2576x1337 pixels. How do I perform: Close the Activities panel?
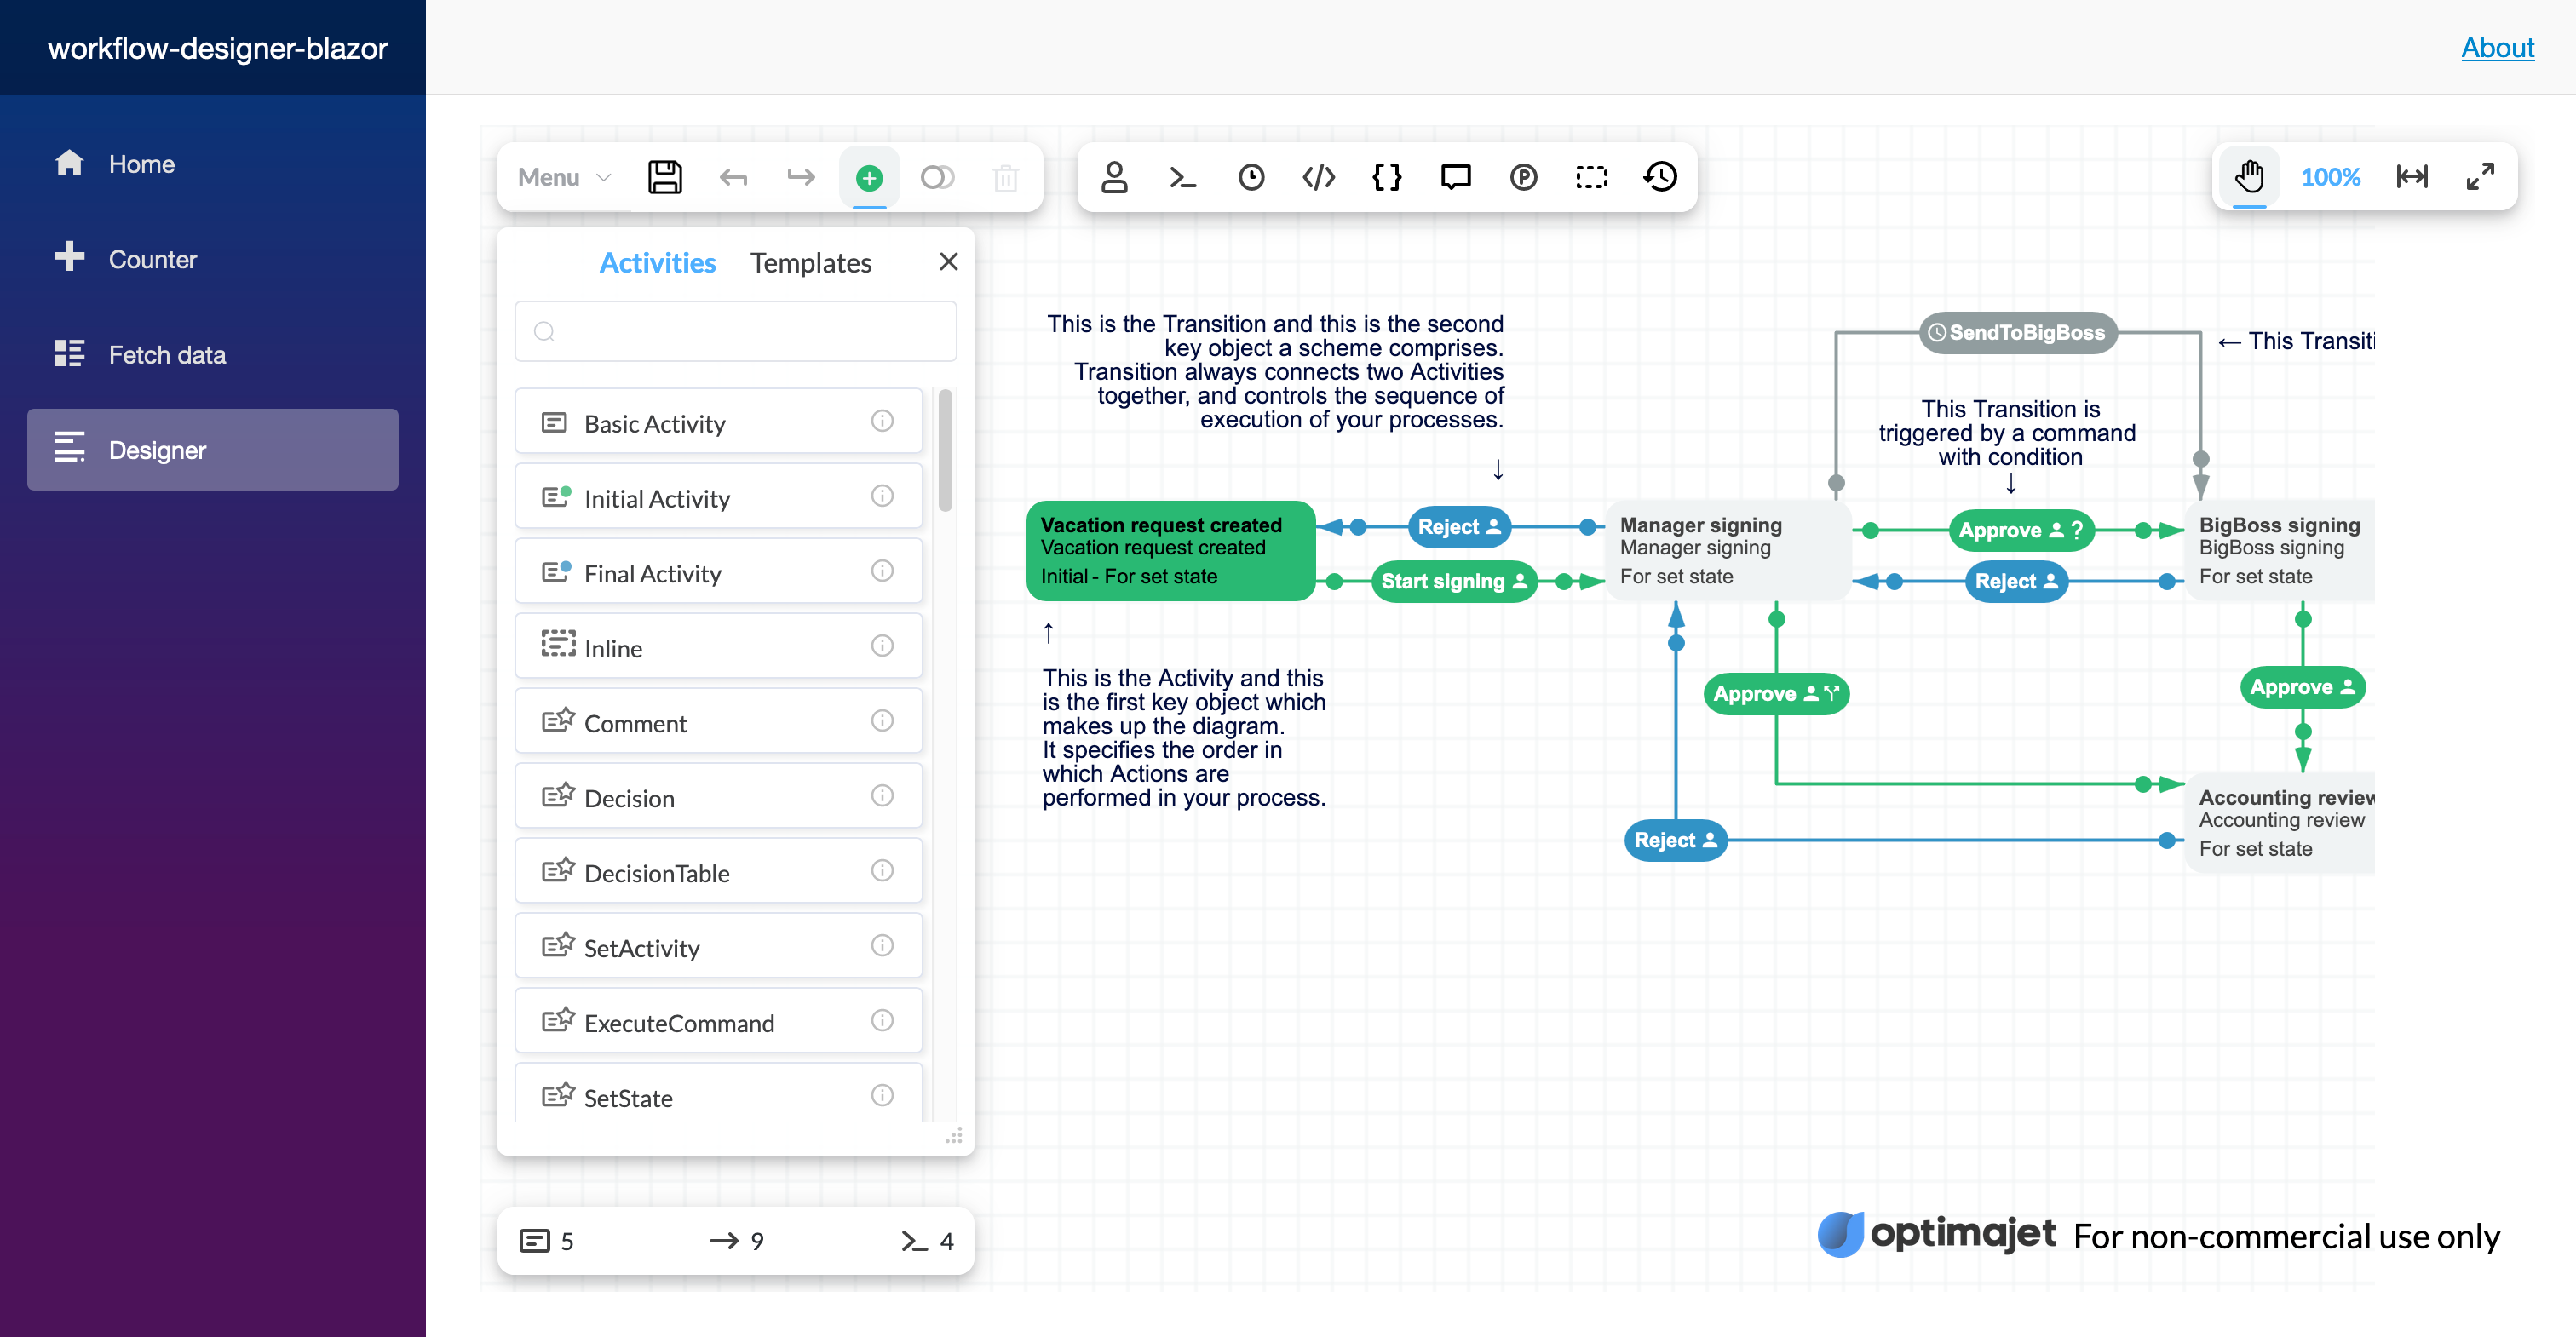point(948,261)
